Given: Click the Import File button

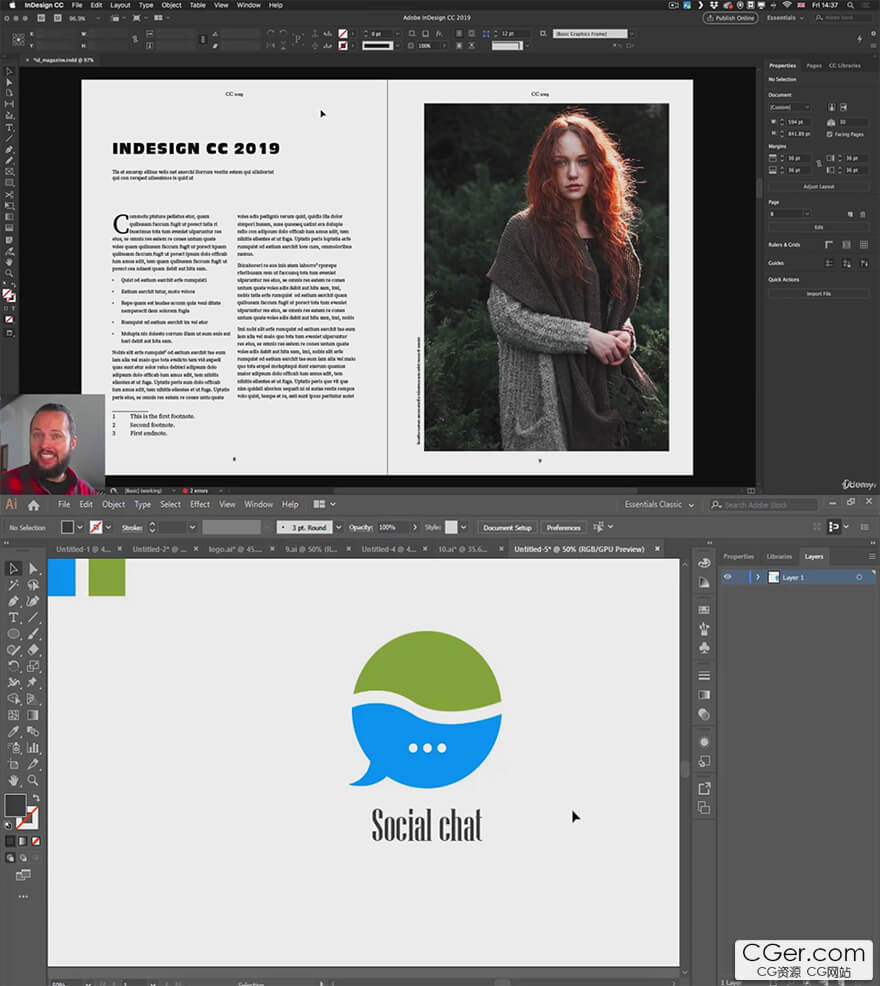Looking at the screenshot, I should (x=818, y=294).
